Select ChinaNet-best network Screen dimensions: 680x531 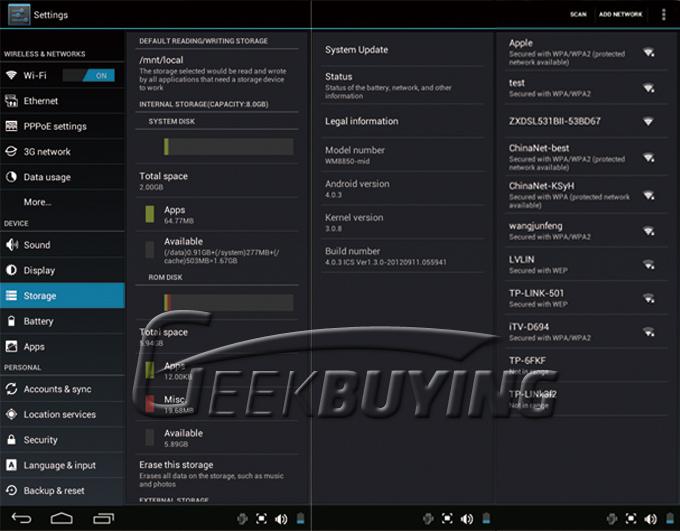click(585, 157)
